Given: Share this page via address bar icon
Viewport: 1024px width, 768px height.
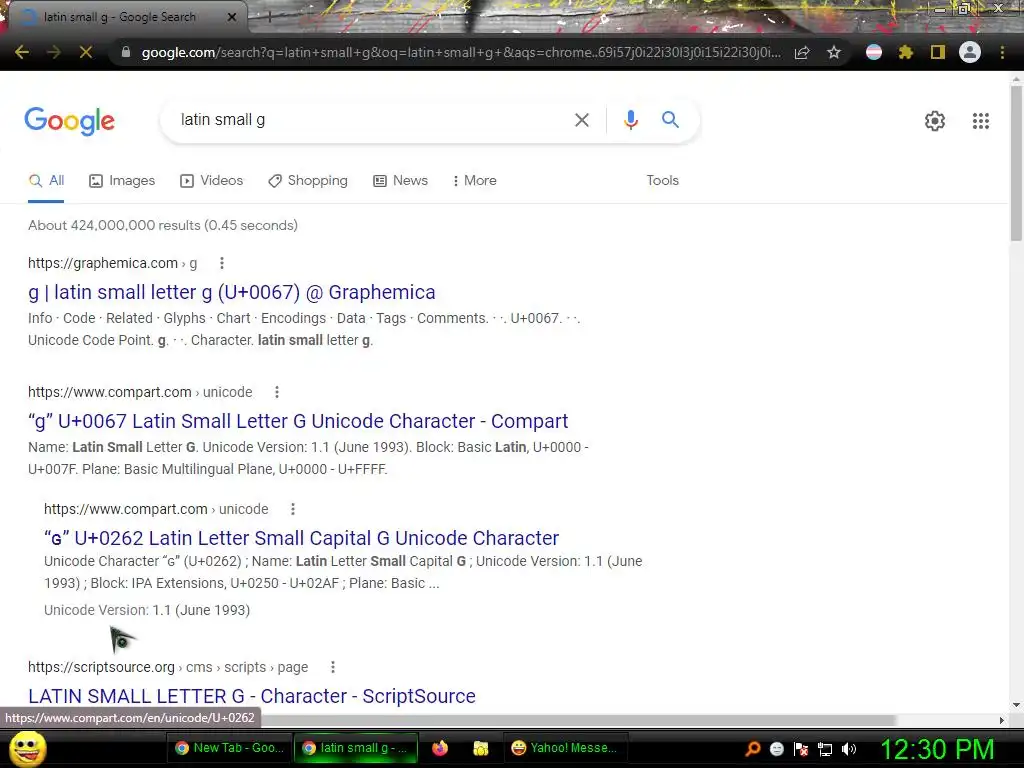Looking at the screenshot, I should pos(802,52).
